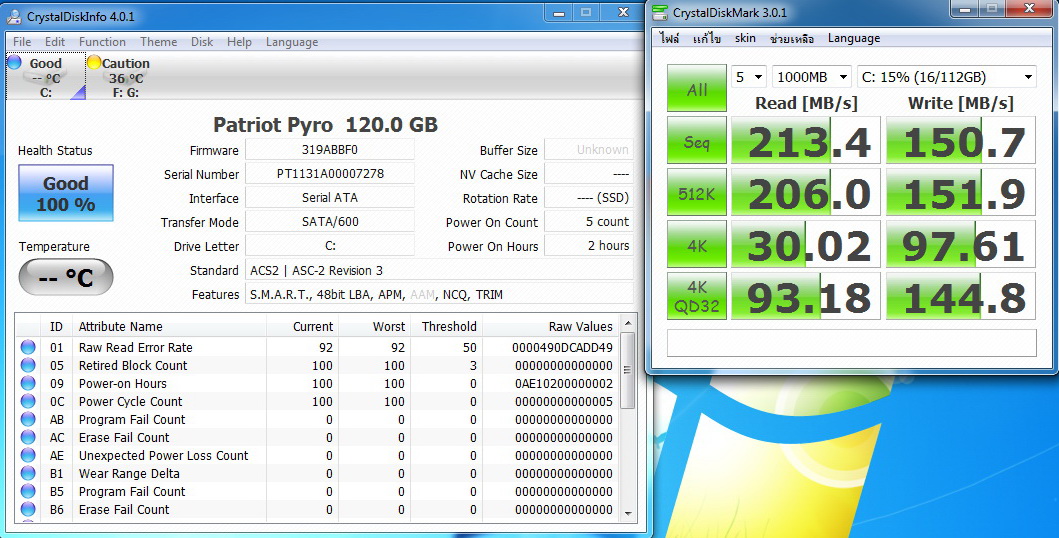1059x538 pixels.
Task: Click the status orb in Raw Read Error Rate row
Action: coord(28,348)
